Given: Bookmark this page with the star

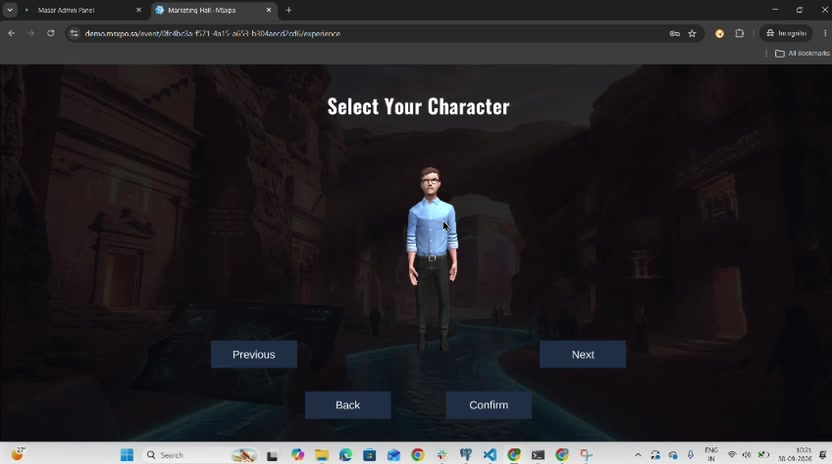Looking at the screenshot, I should 692,33.
